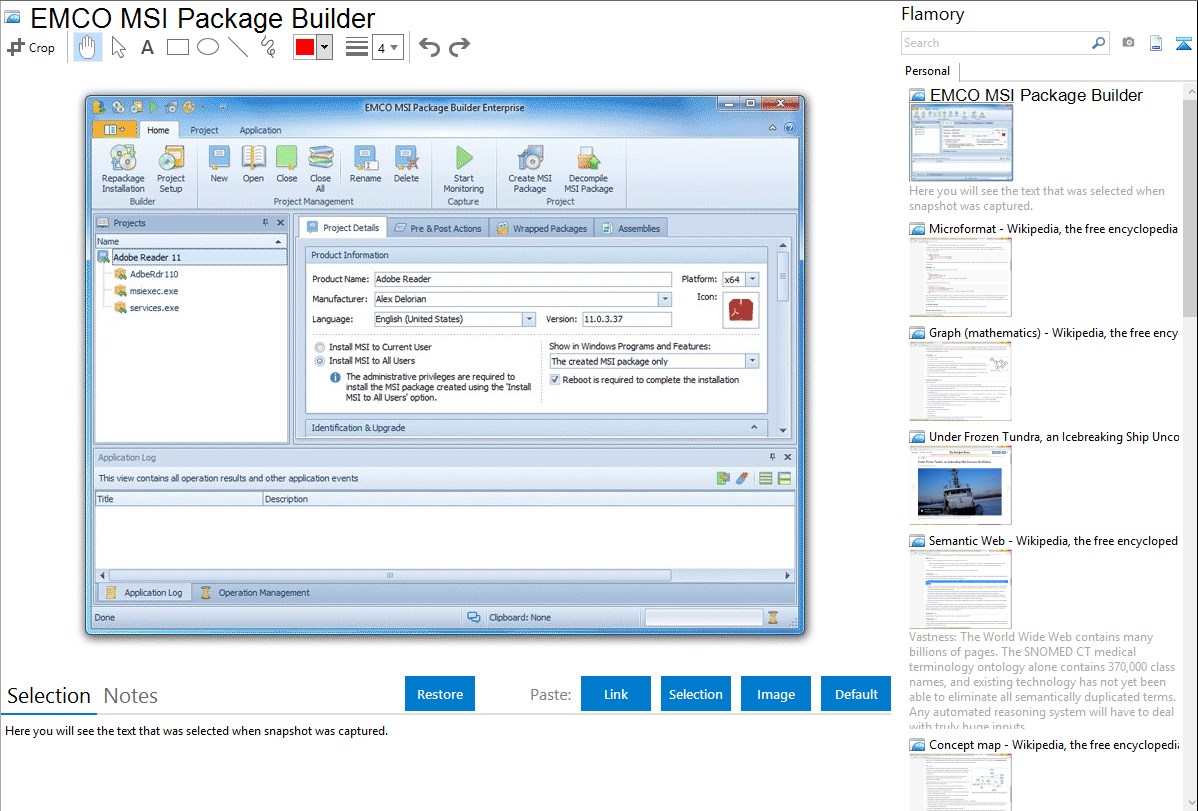Pick the rectangle drawing tool

(x=177, y=47)
